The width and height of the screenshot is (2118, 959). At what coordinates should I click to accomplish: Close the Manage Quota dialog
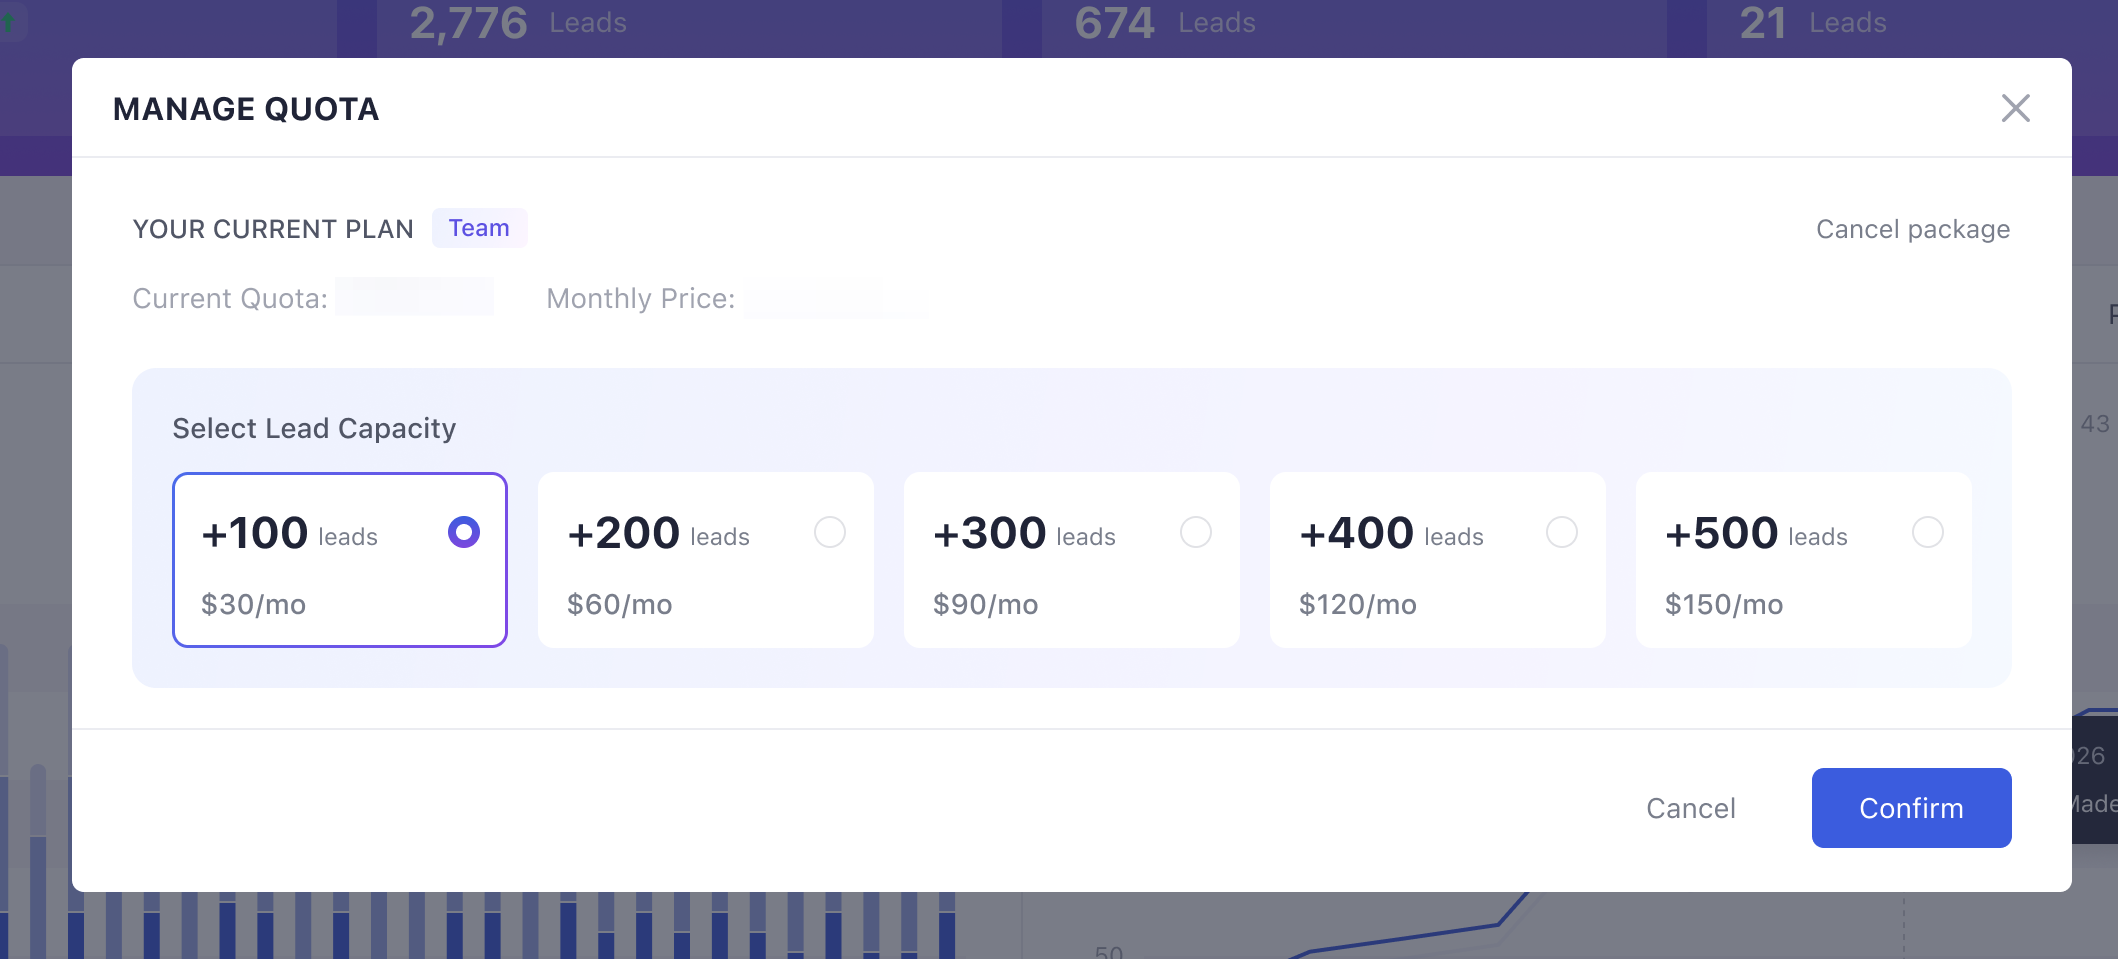coord(2015,108)
